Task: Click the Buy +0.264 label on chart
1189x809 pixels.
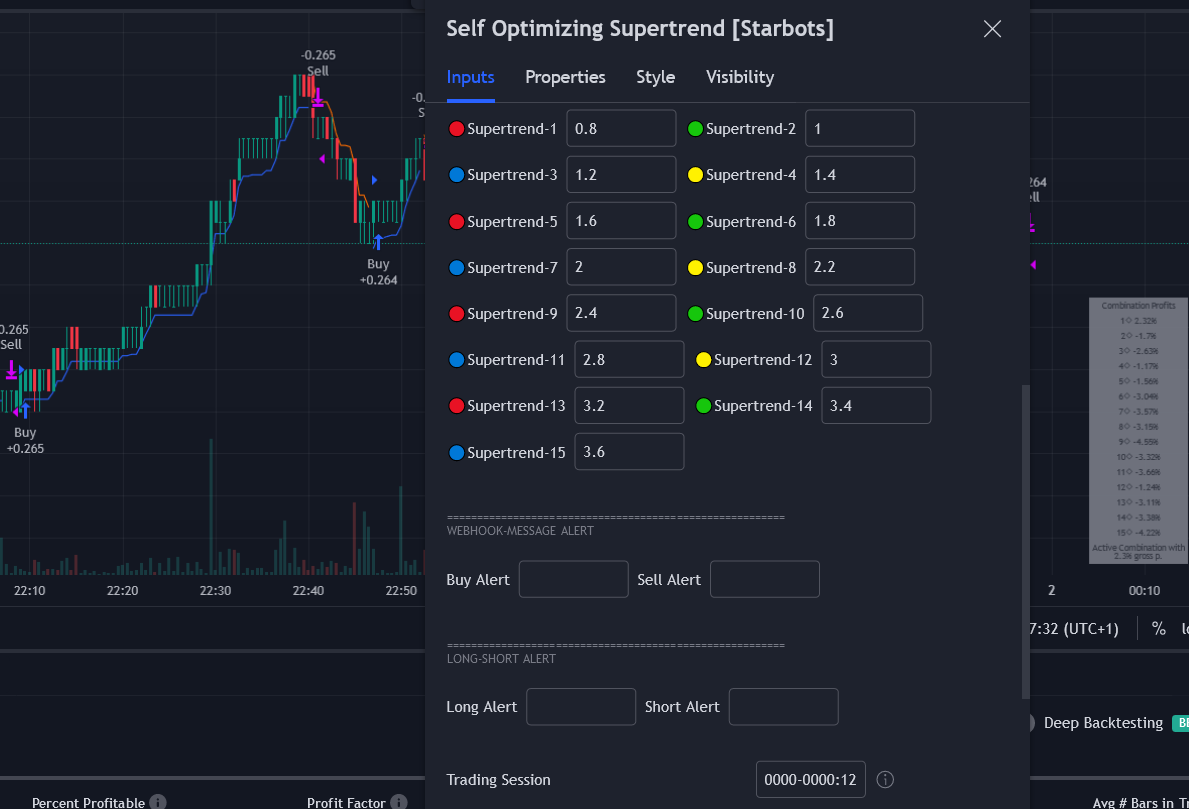Action: (x=378, y=272)
